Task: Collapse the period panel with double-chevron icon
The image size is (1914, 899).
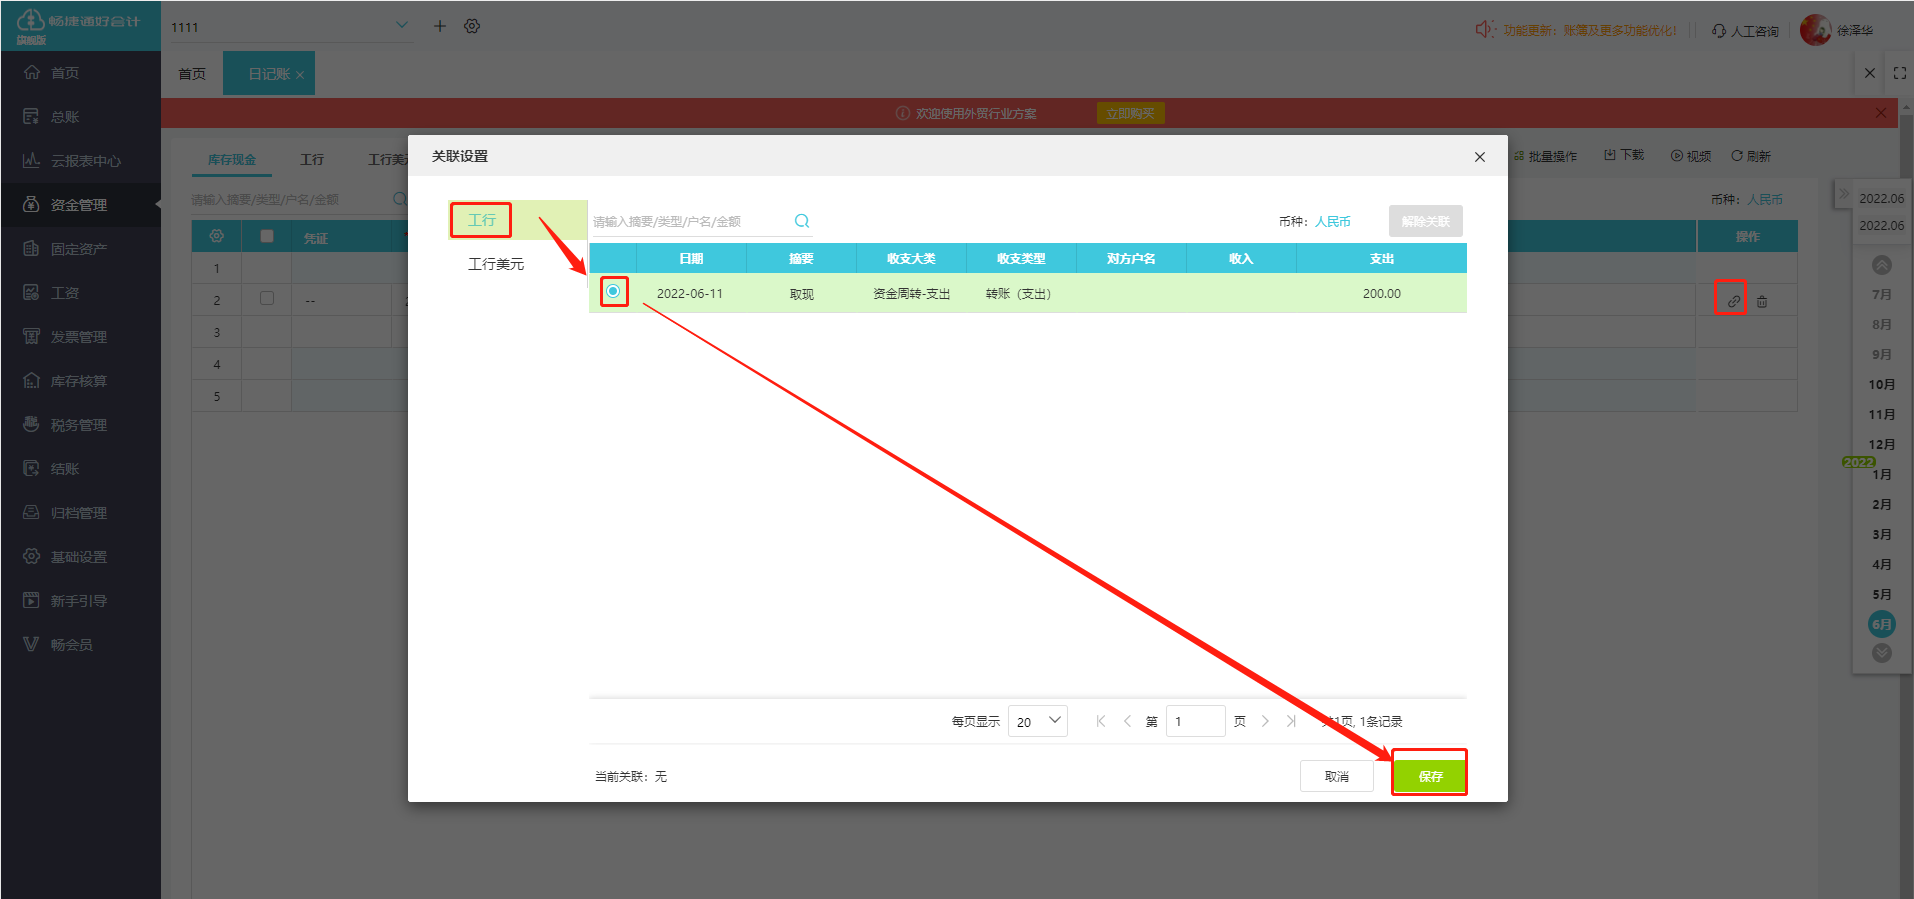Action: (1844, 192)
